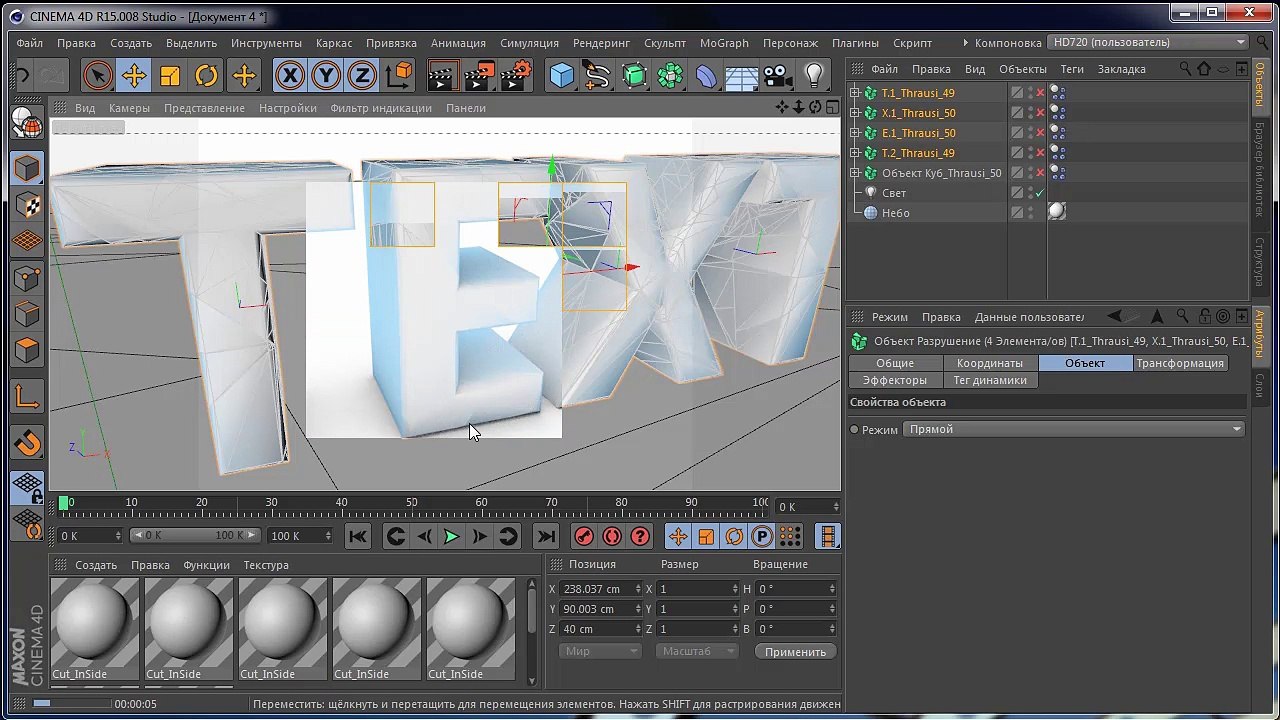Toggle X.1_Thrausi_50 red enable cross
The height and width of the screenshot is (720, 1280).
[1040, 113]
